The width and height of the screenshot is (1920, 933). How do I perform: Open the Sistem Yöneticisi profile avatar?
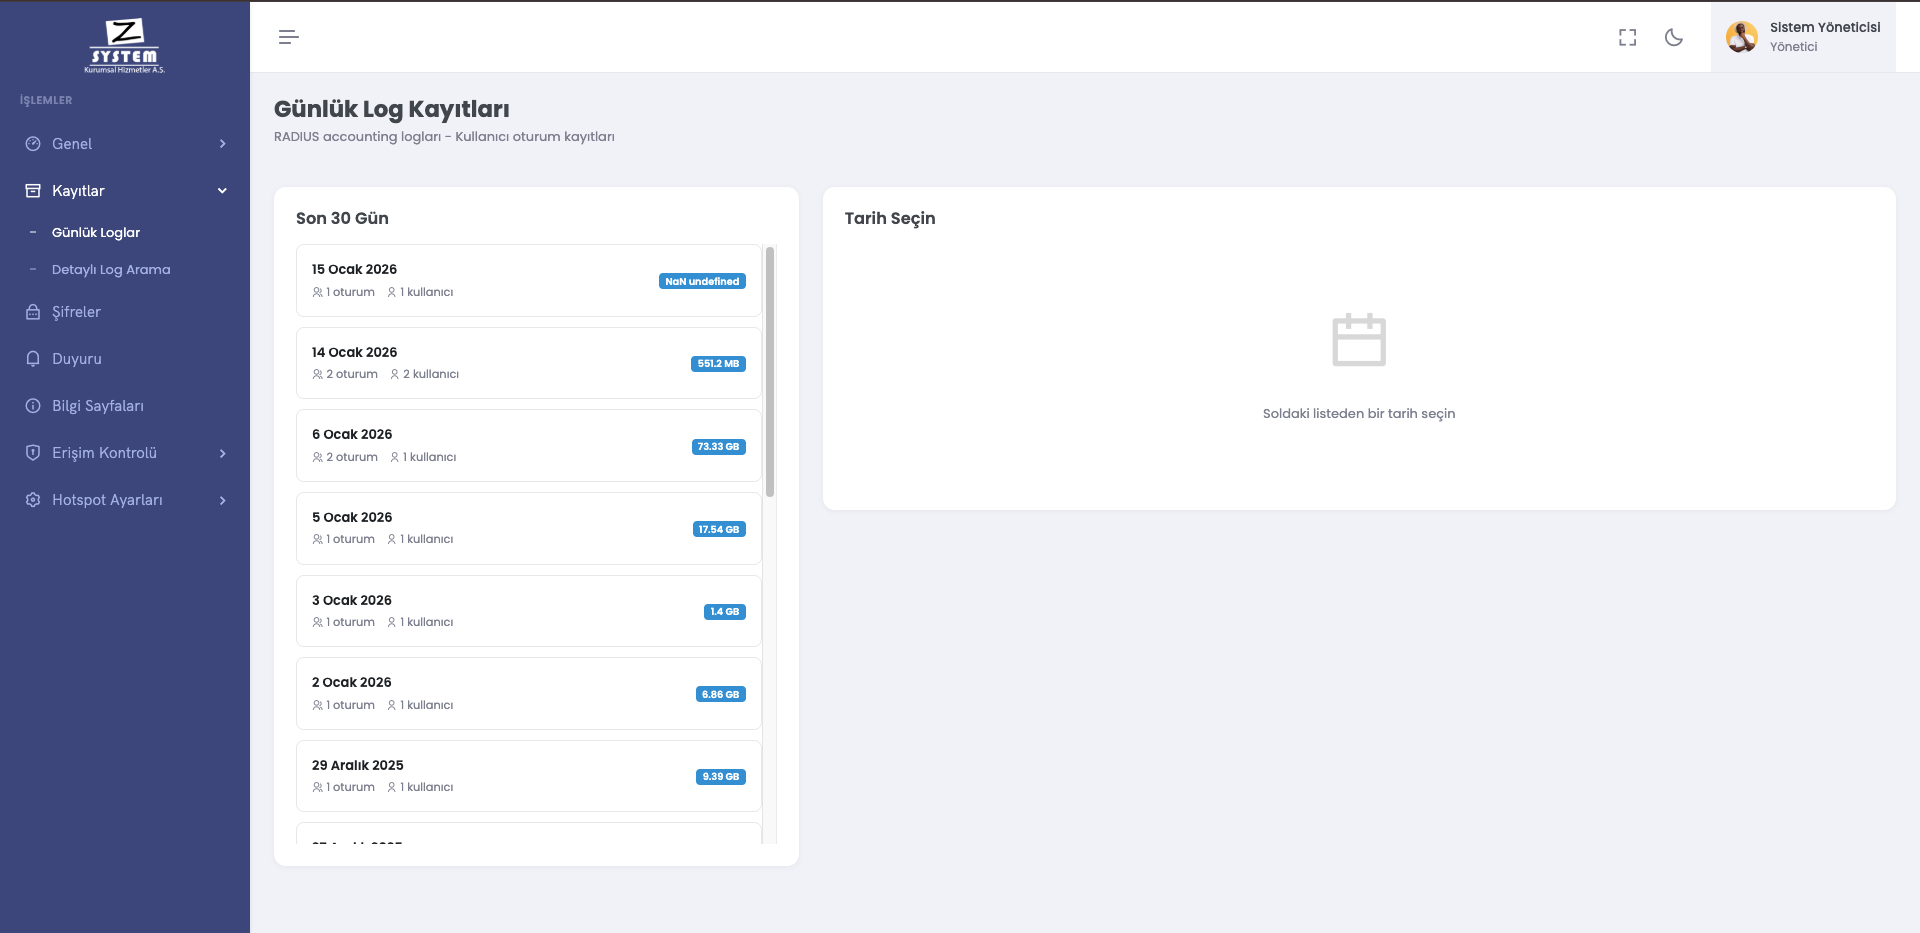tap(1741, 37)
